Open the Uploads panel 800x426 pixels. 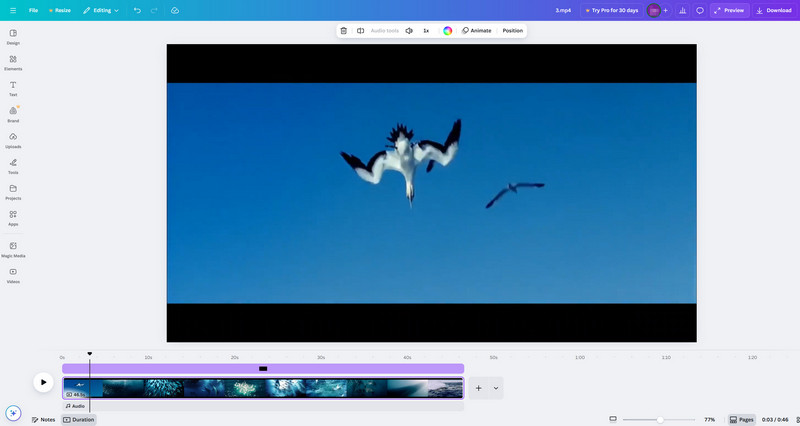pos(13,140)
